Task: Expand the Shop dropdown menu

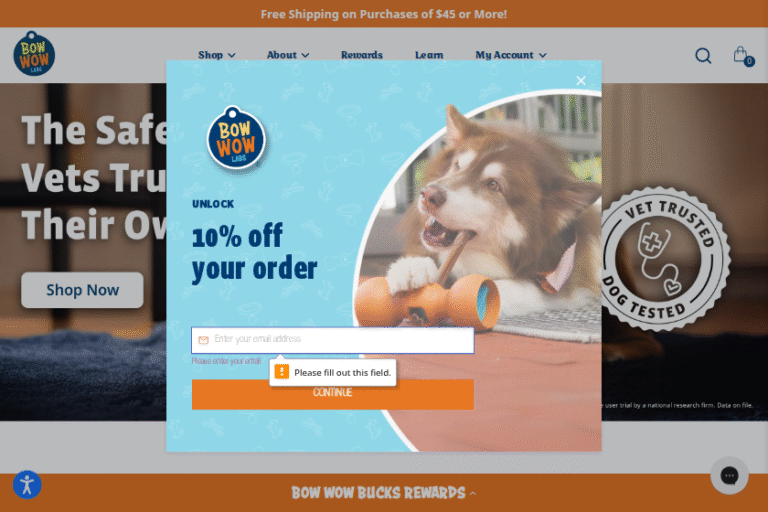Action: pyautogui.click(x=216, y=55)
